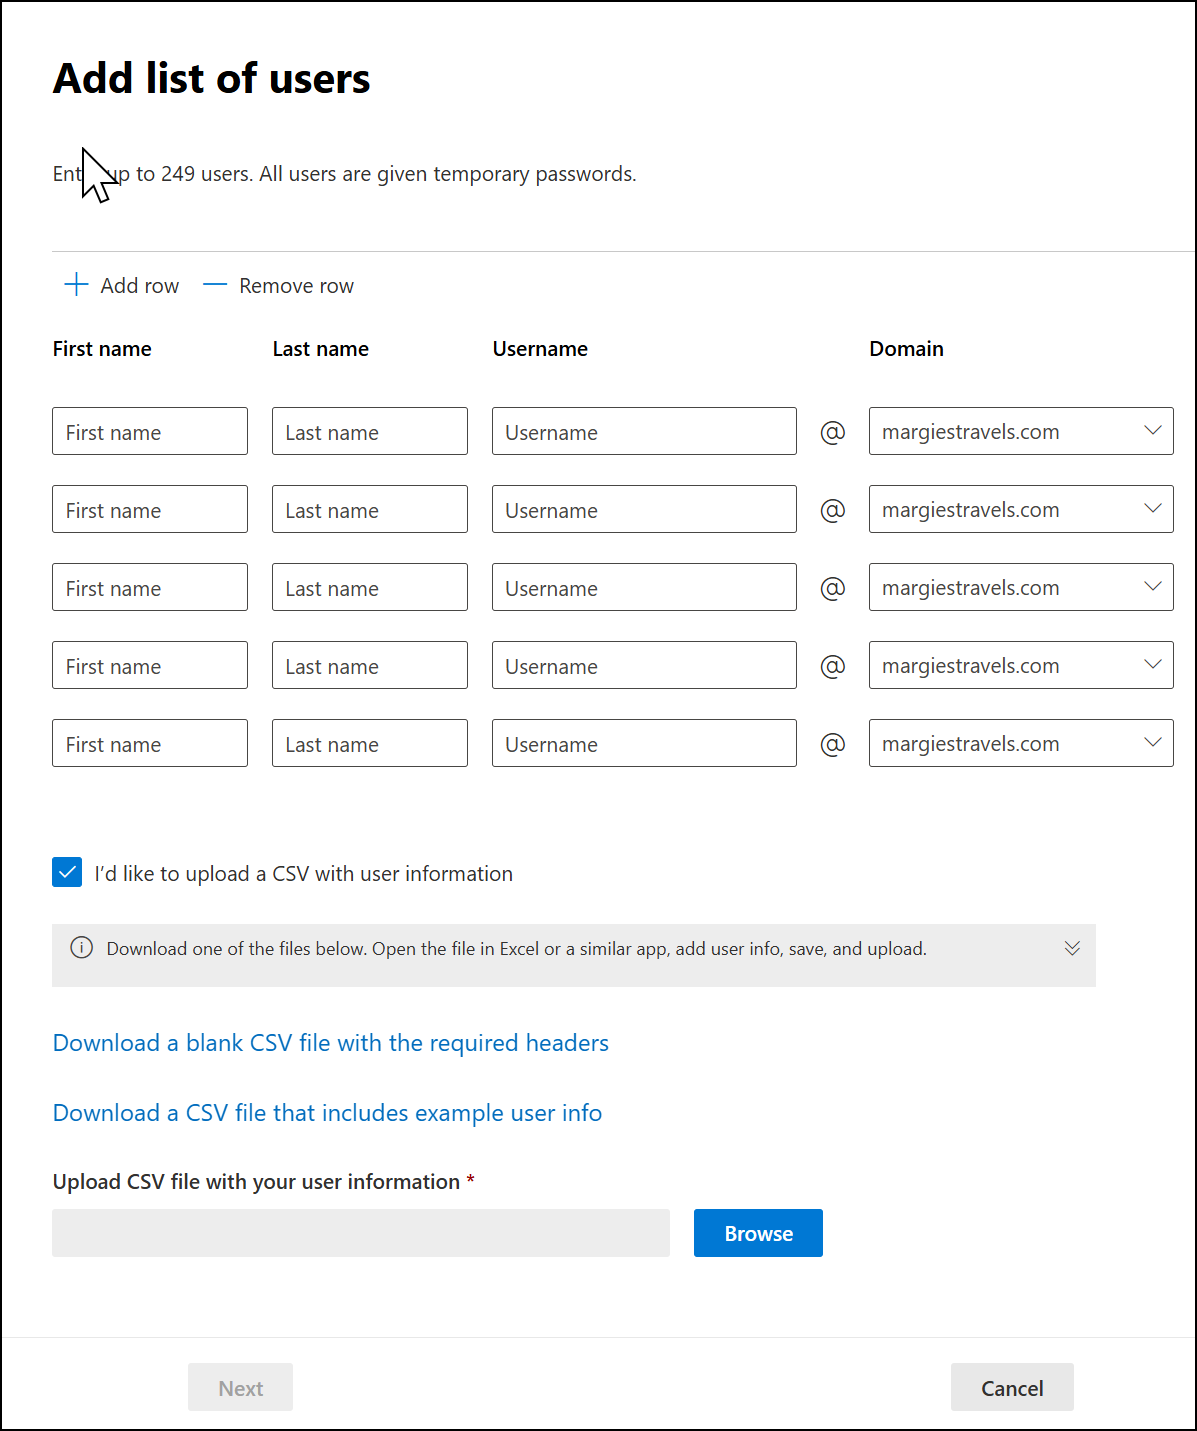Click the Last name field in the second row
1197x1431 pixels.
coord(370,509)
